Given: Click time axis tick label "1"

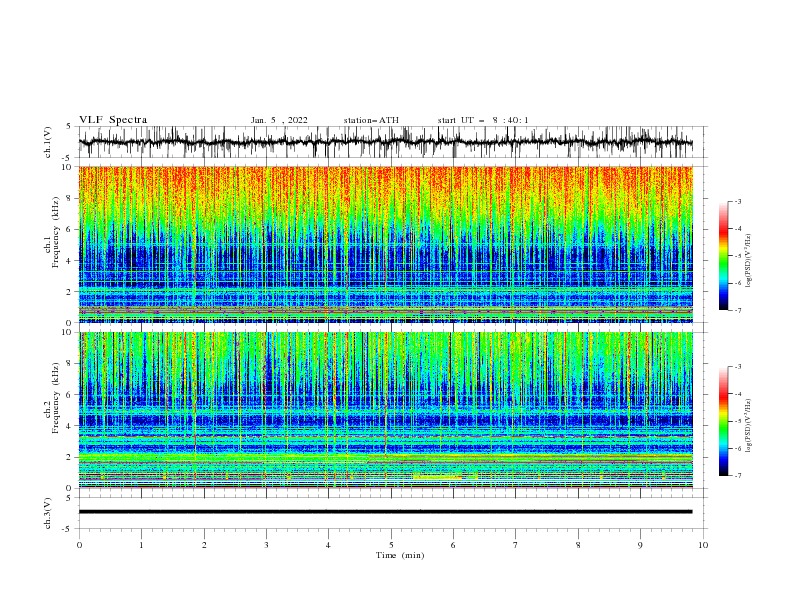Looking at the screenshot, I should coord(141,545).
